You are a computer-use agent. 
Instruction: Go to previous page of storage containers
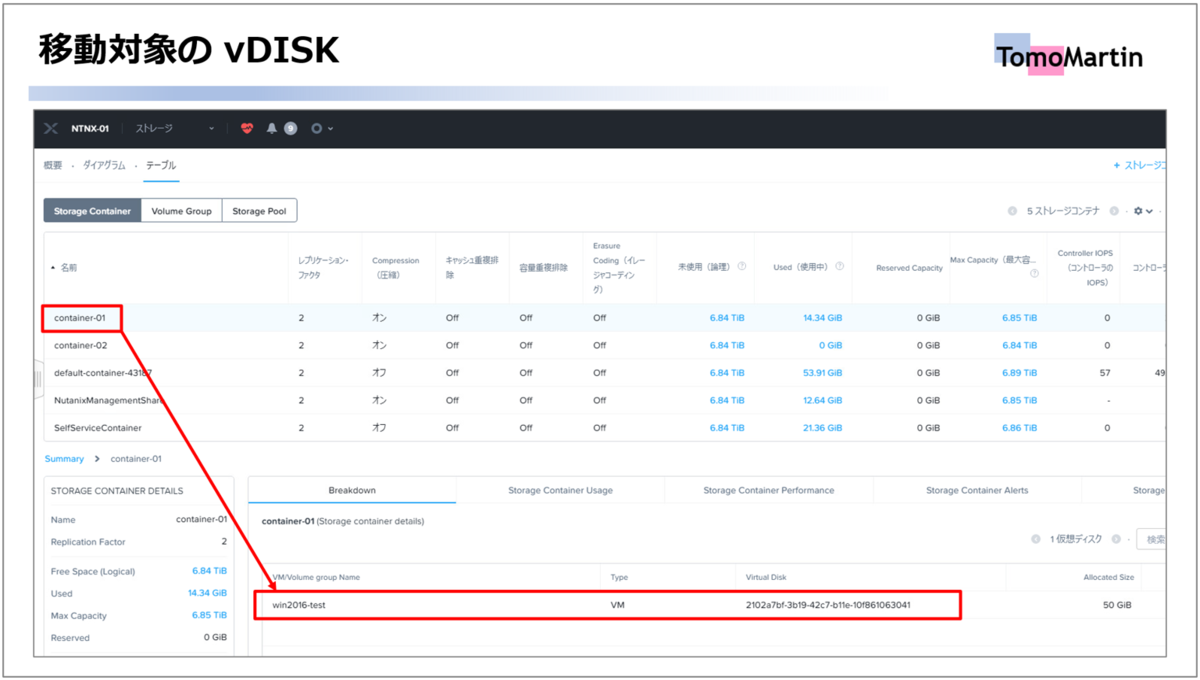[x=1013, y=211]
